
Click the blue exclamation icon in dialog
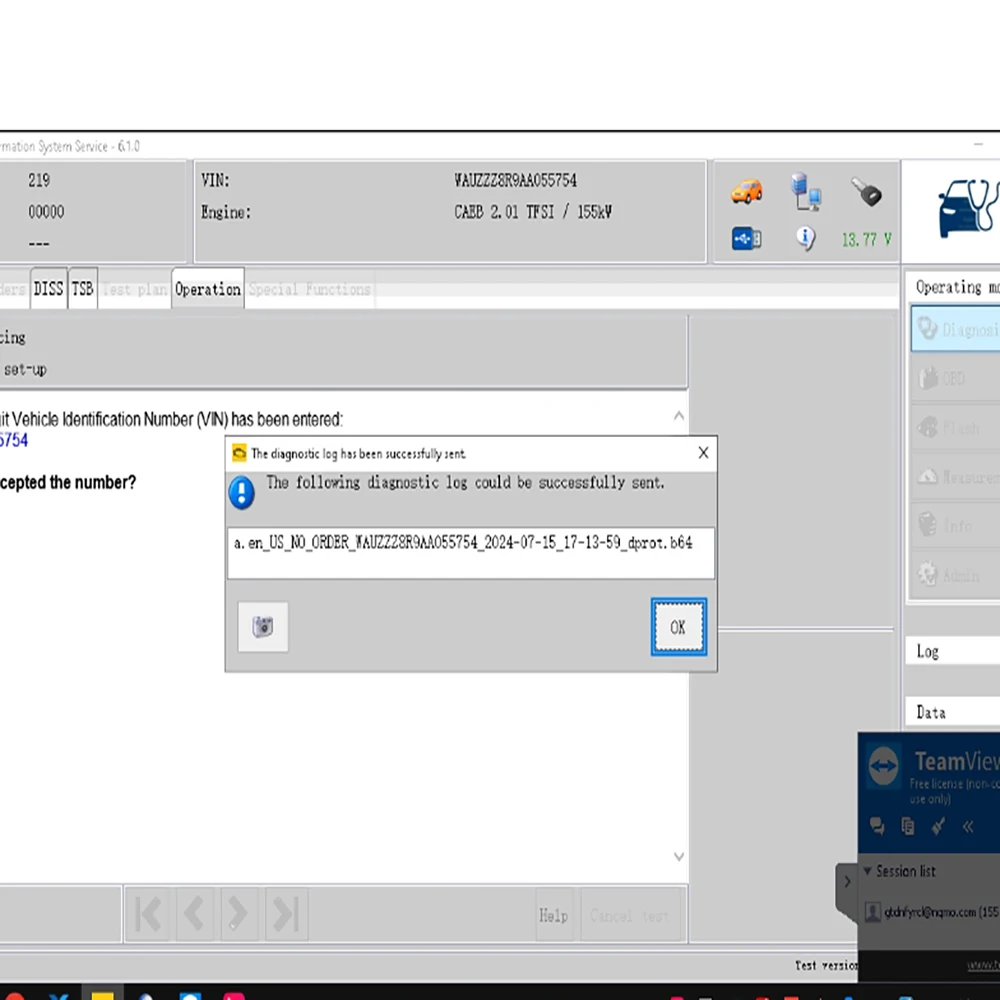(x=242, y=492)
